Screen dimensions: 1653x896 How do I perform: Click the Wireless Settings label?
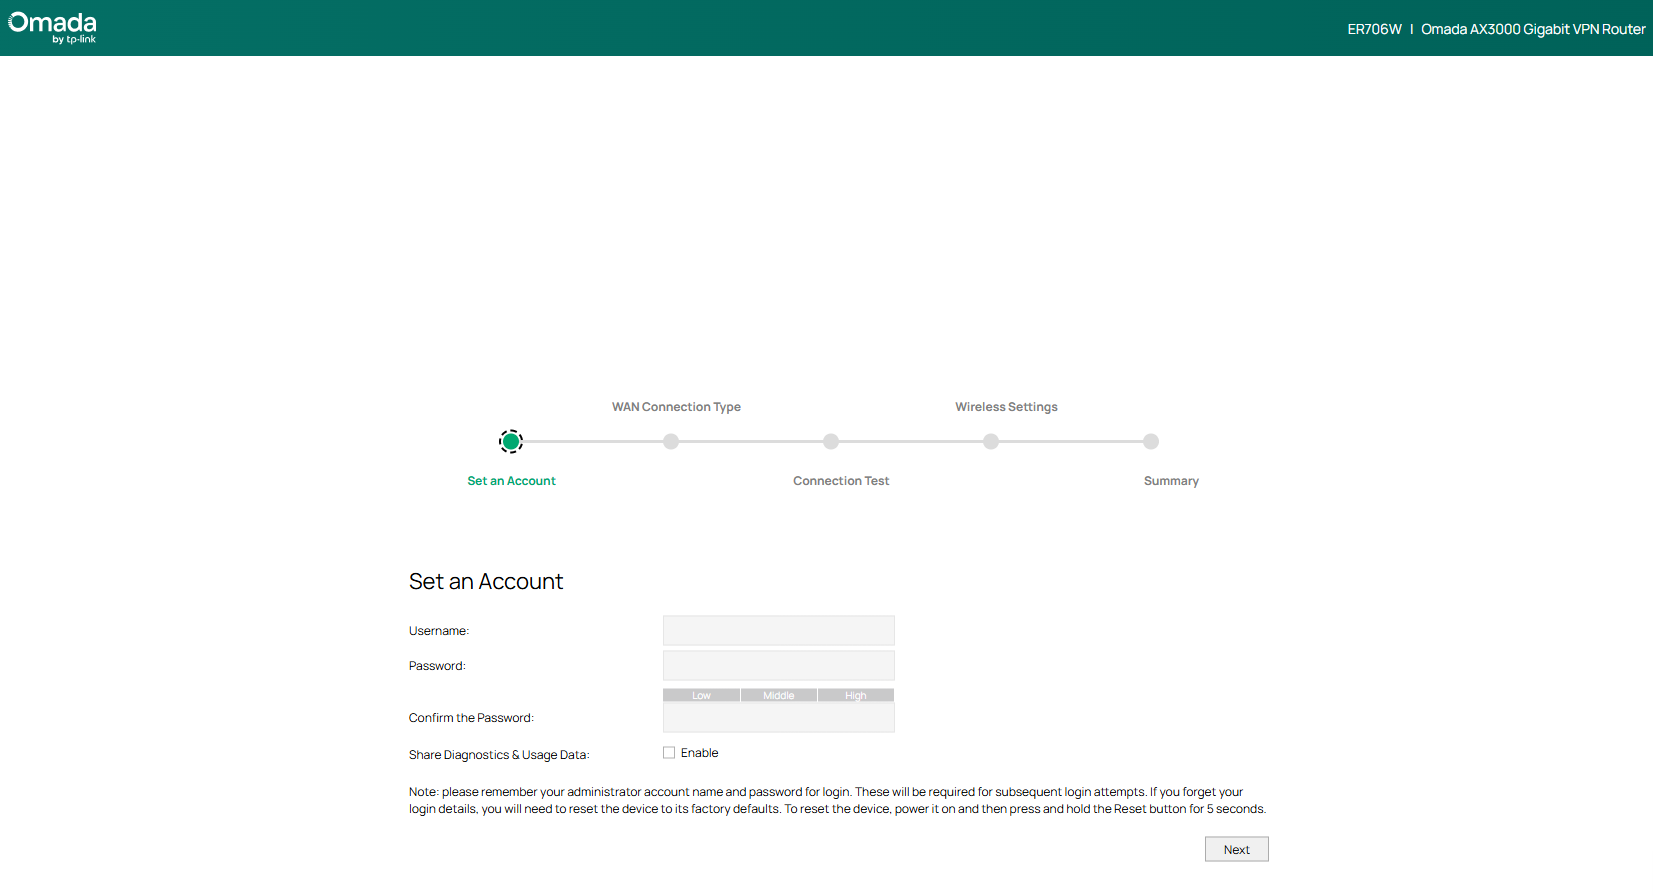(1006, 407)
